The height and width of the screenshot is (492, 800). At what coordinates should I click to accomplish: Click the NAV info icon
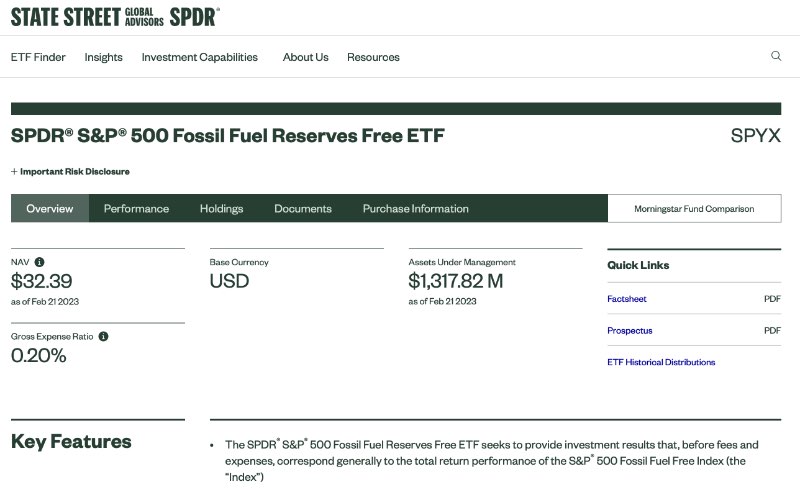pos(39,262)
